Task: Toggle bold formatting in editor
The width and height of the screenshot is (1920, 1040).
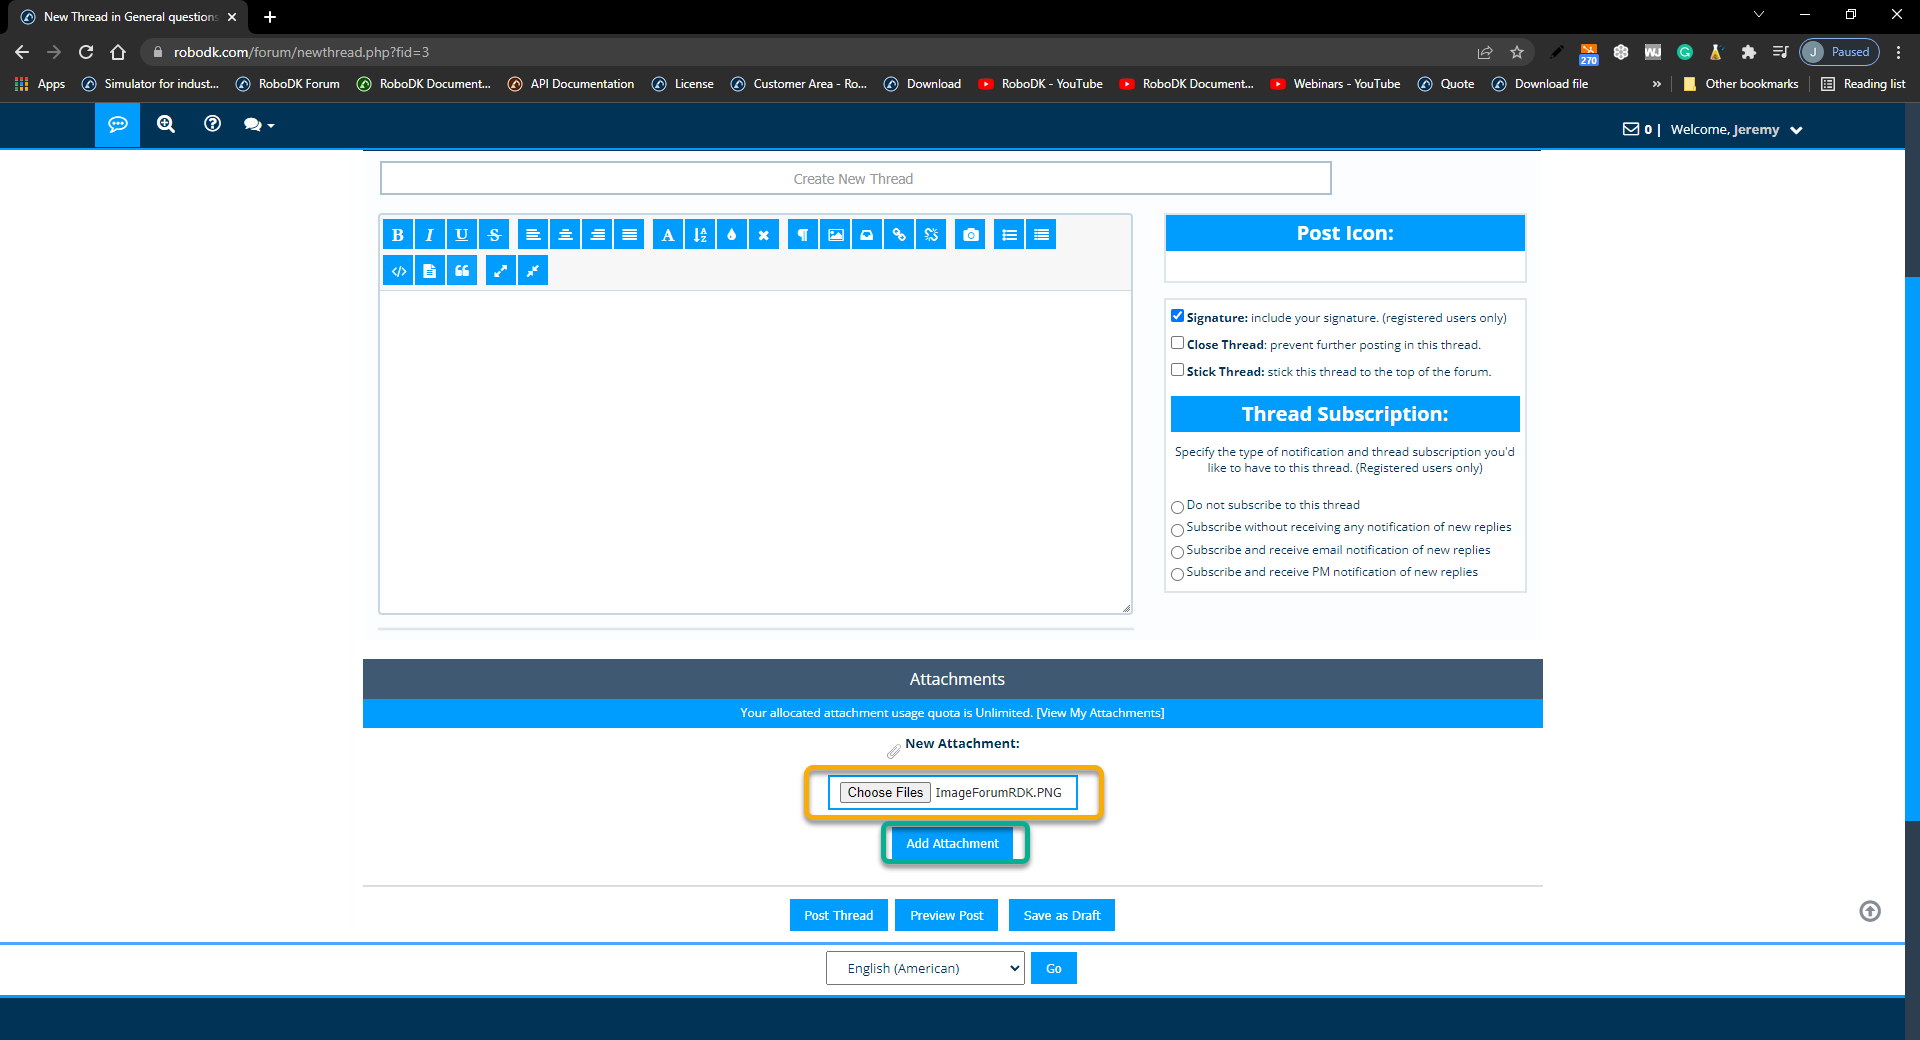Action: tap(398, 235)
